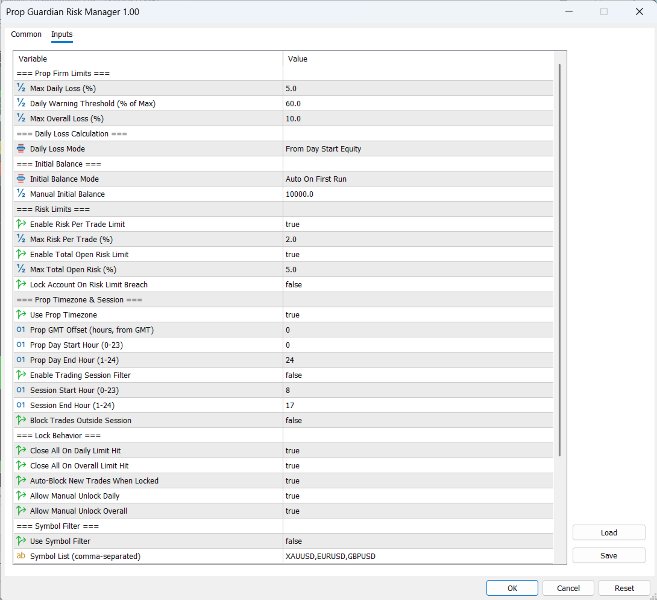The image size is (657, 600).
Task: Click the bool icon beside Block Trades Outside Session
Action: click(21, 420)
